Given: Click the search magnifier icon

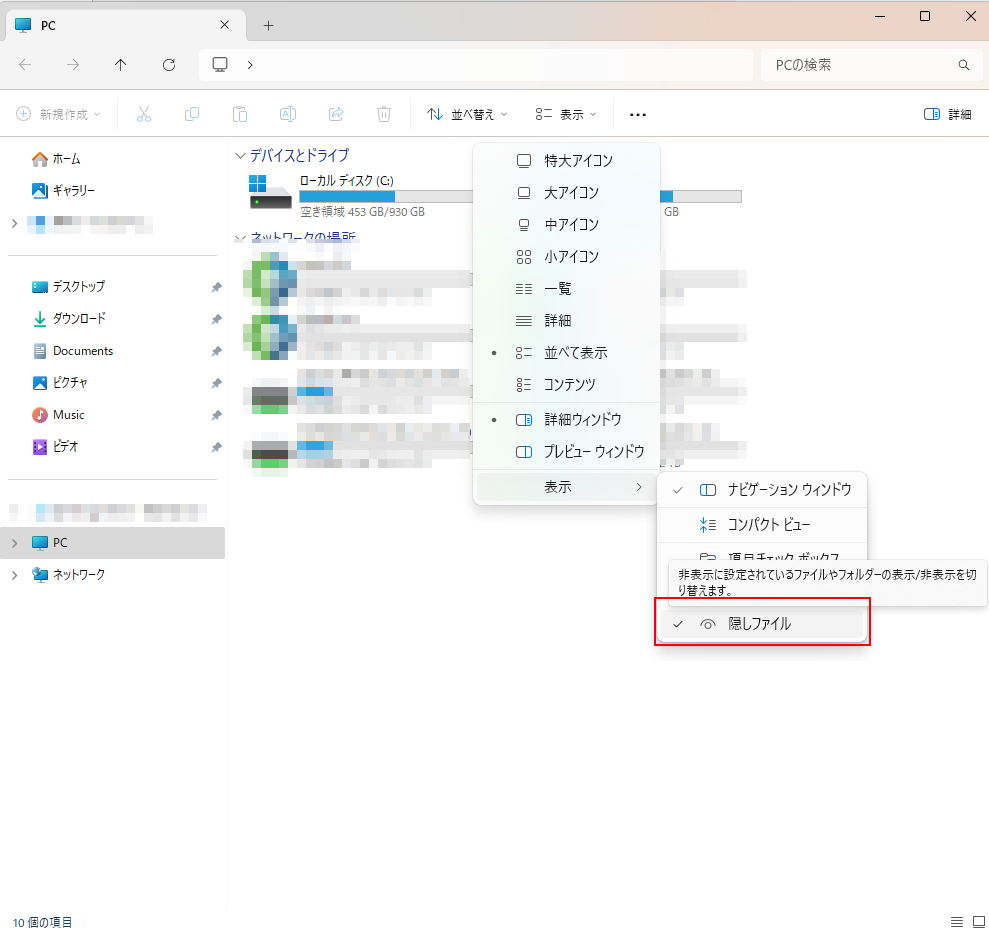Looking at the screenshot, I should pos(964,65).
